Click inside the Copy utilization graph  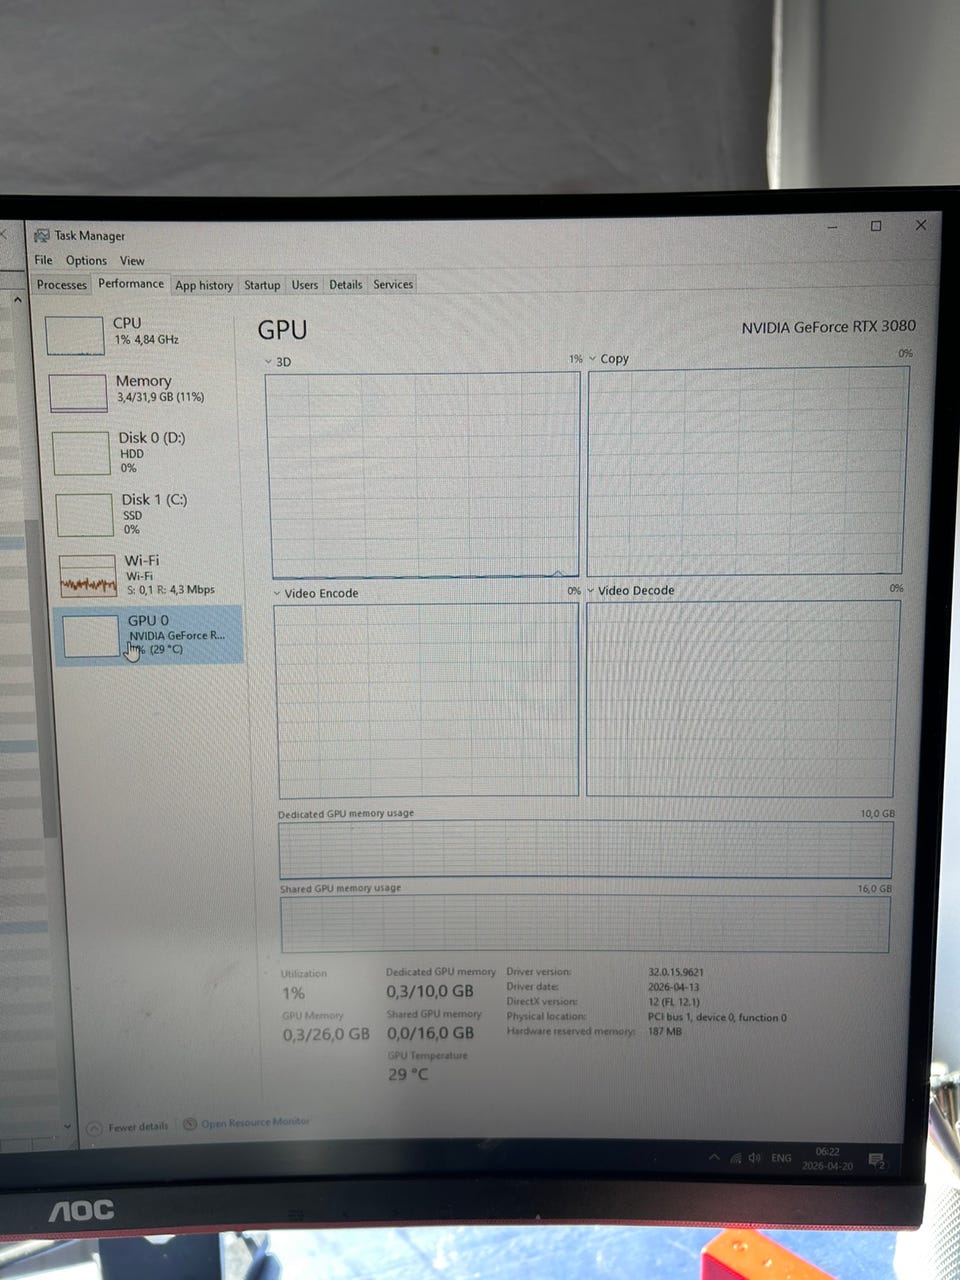[x=747, y=471]
